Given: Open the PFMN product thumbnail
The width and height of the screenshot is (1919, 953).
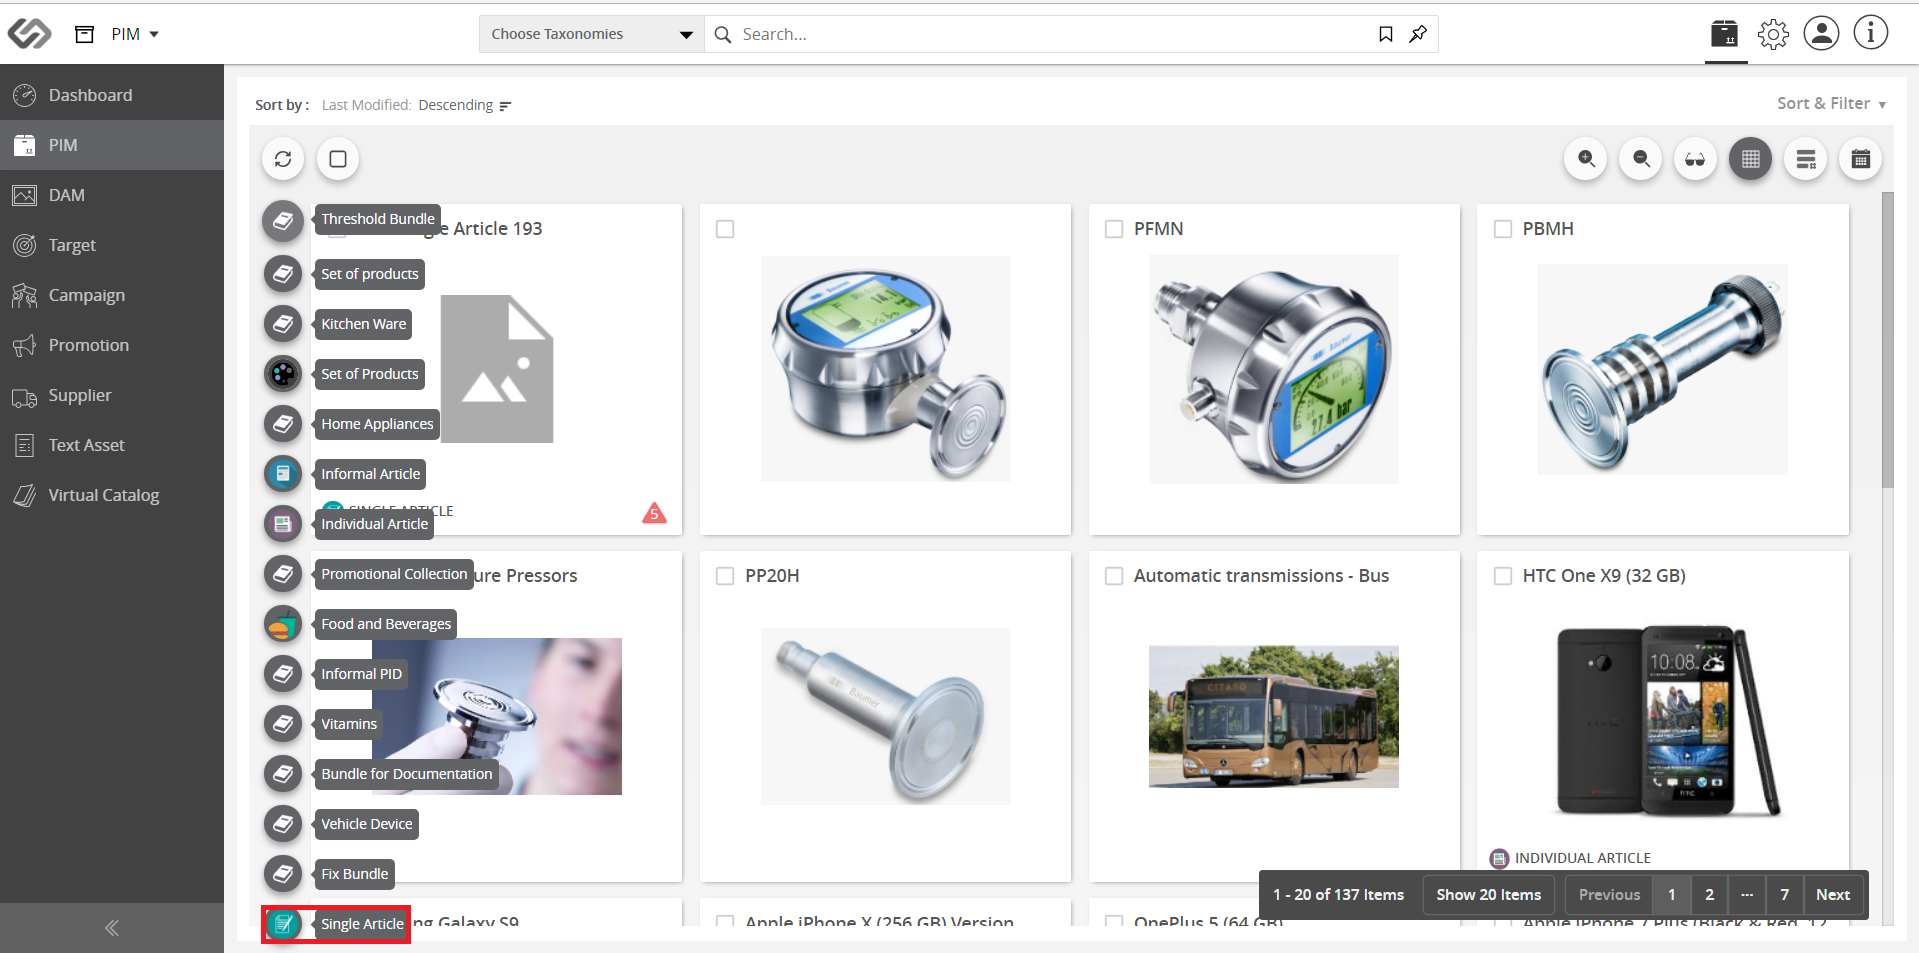Looking at the screenshot, I should tap(1273, 369).
